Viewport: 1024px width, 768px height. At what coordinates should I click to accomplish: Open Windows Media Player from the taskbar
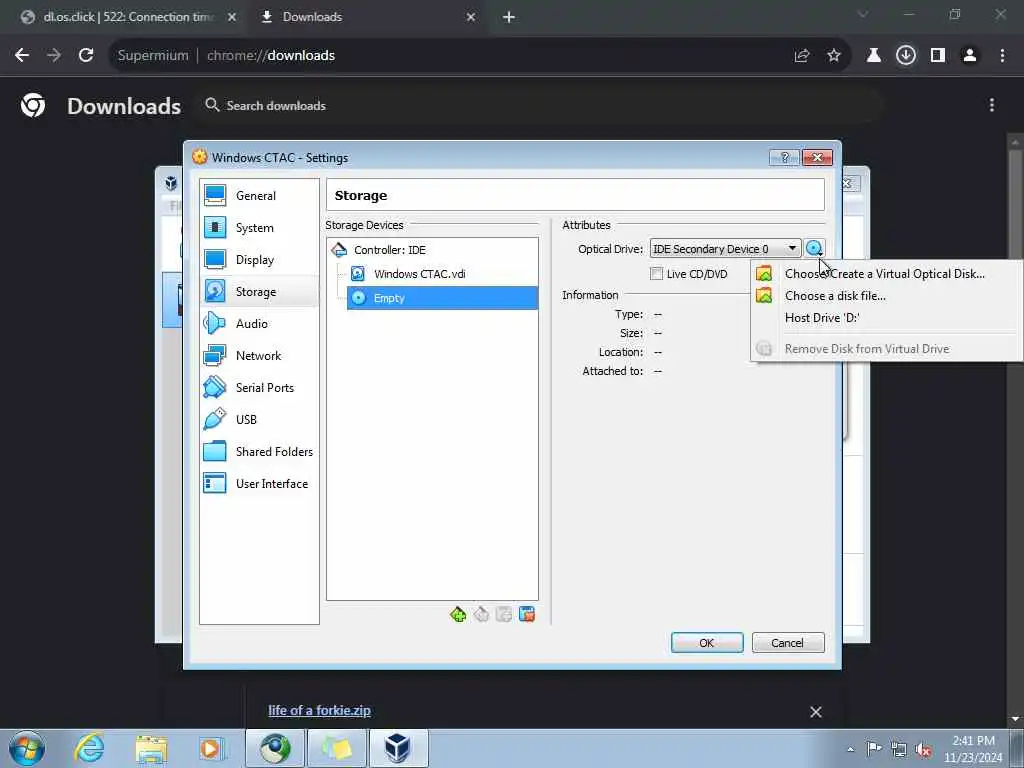click(213, 748)
